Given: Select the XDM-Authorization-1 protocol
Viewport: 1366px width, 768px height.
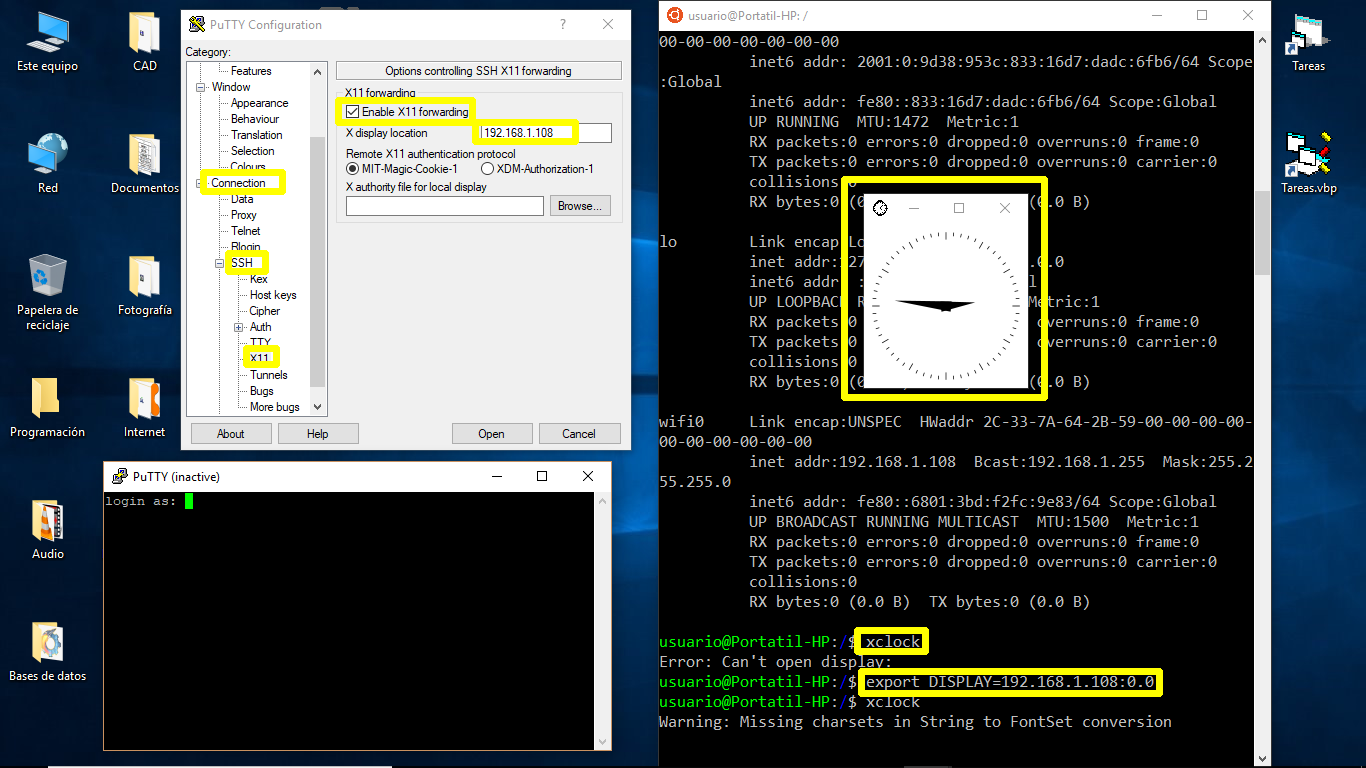Looking at the screenshot, I should point(487,168).
